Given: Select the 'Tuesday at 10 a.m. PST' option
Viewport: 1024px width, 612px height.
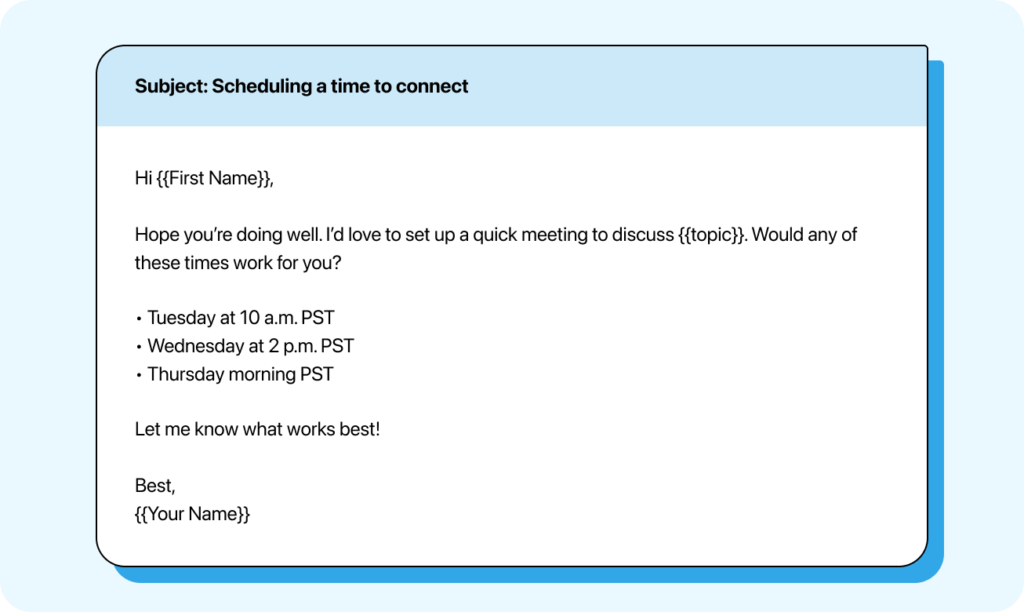Looking at the screenshot, I should (x=241, y=319).
